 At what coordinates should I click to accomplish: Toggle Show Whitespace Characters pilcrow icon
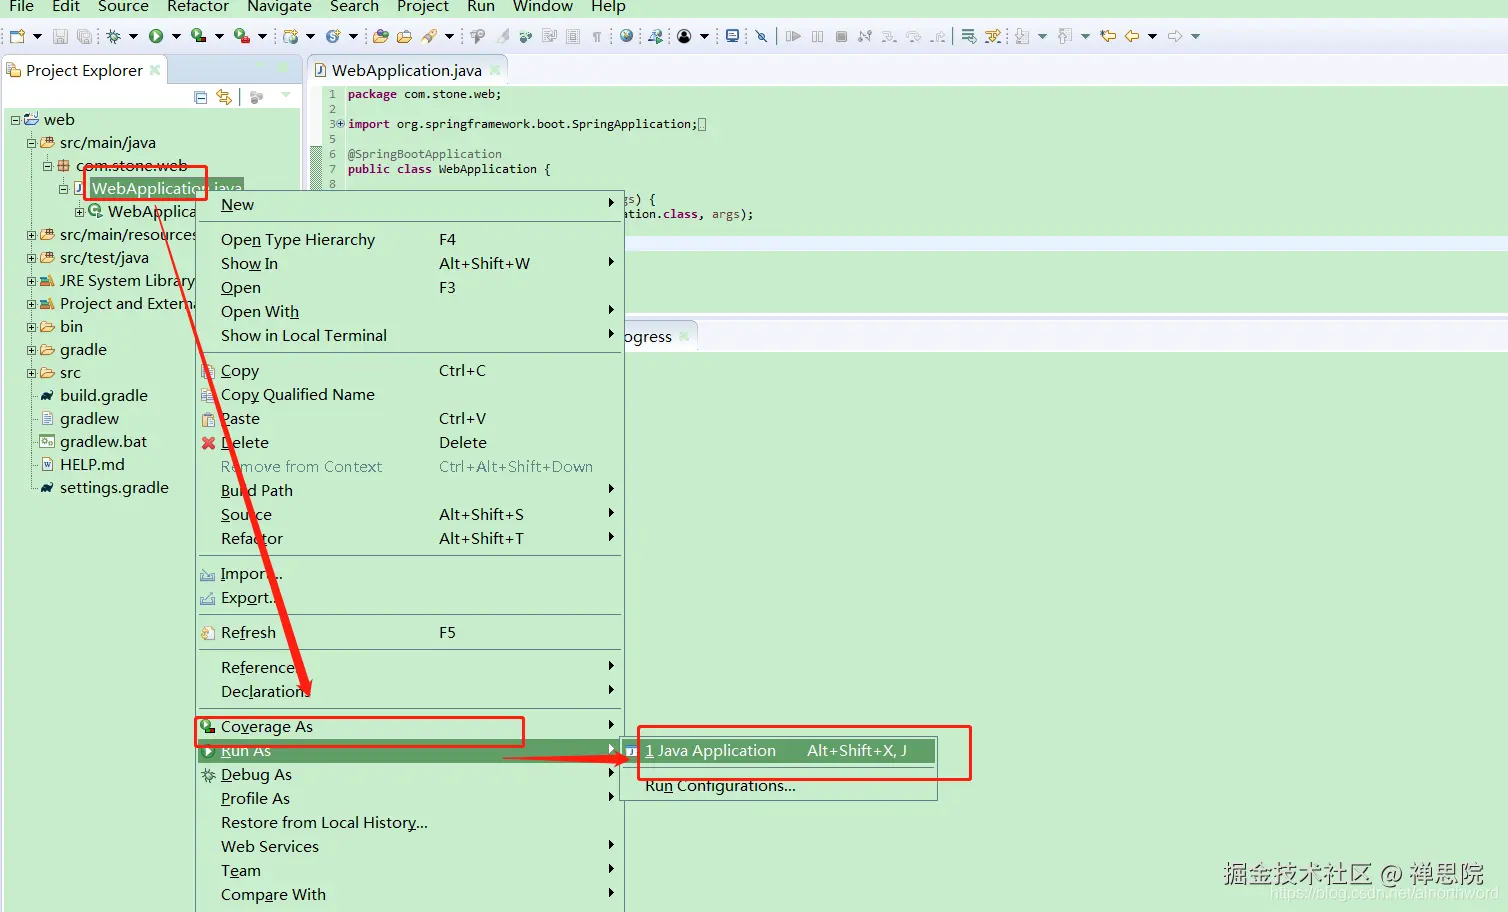coord(596,36)
